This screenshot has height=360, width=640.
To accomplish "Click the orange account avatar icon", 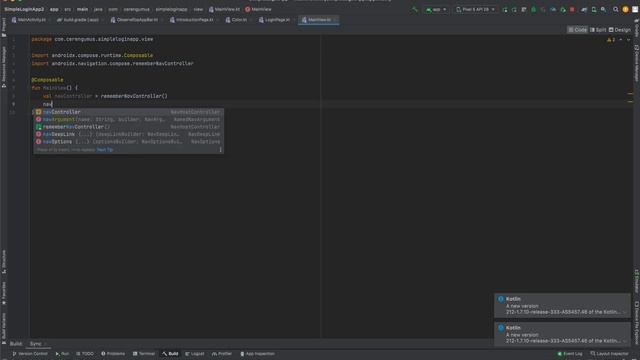I will [625, 9].
